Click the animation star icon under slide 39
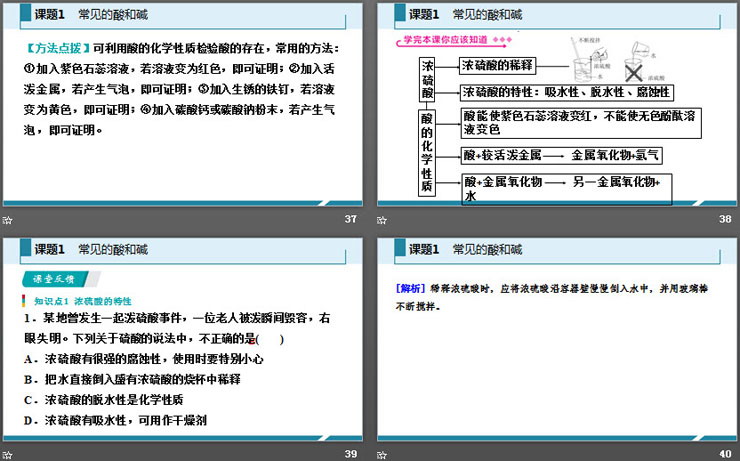The height and width of the screenshot is (461, 740). [x=7, y=454]
